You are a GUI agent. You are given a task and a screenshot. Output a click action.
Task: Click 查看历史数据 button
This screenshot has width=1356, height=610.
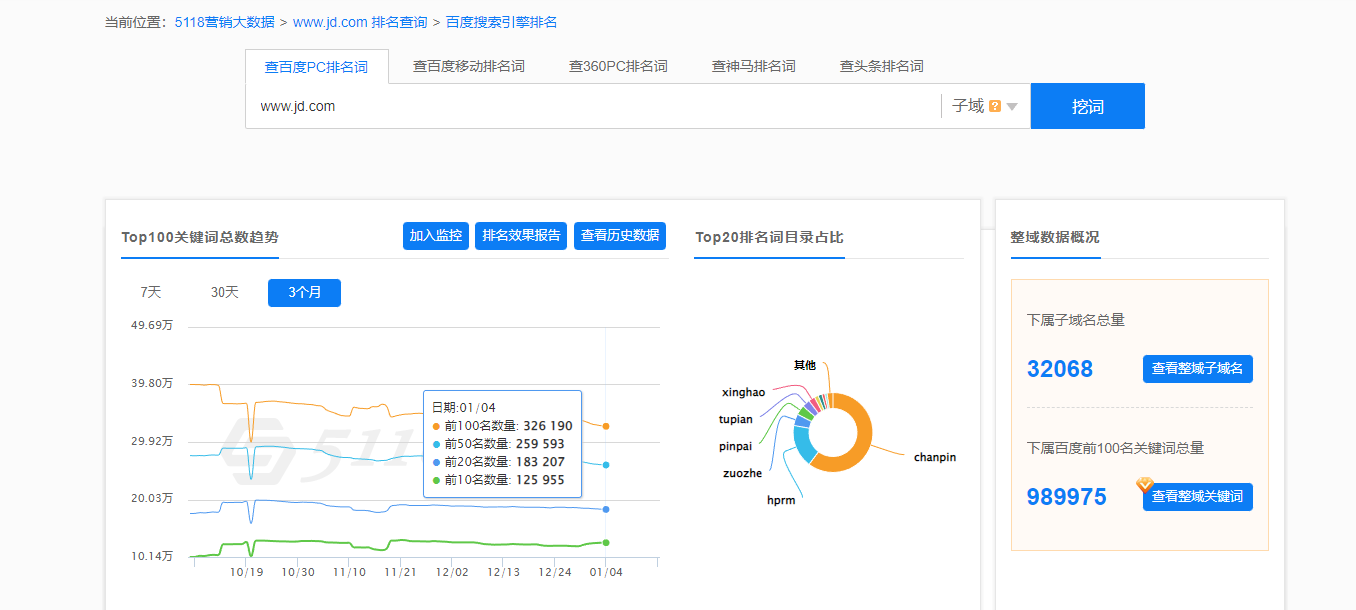(620, 236)
